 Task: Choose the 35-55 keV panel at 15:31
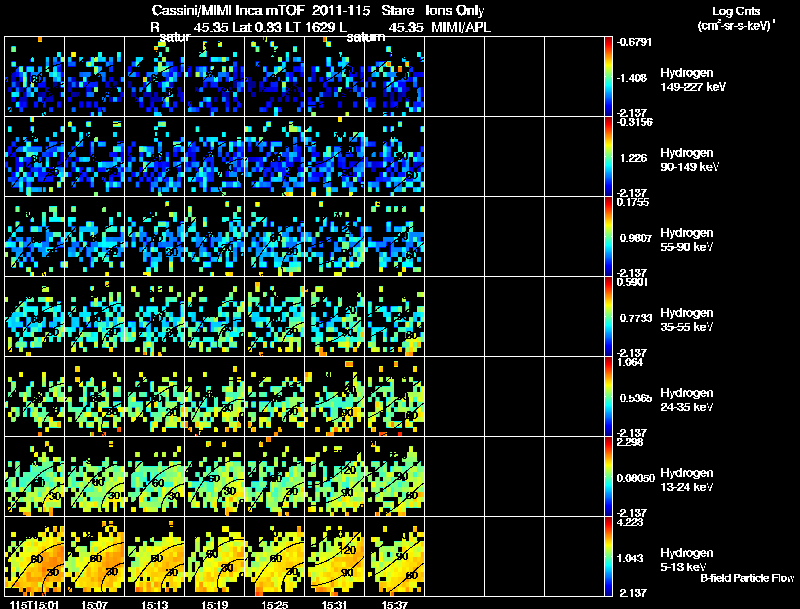(334, 317)
